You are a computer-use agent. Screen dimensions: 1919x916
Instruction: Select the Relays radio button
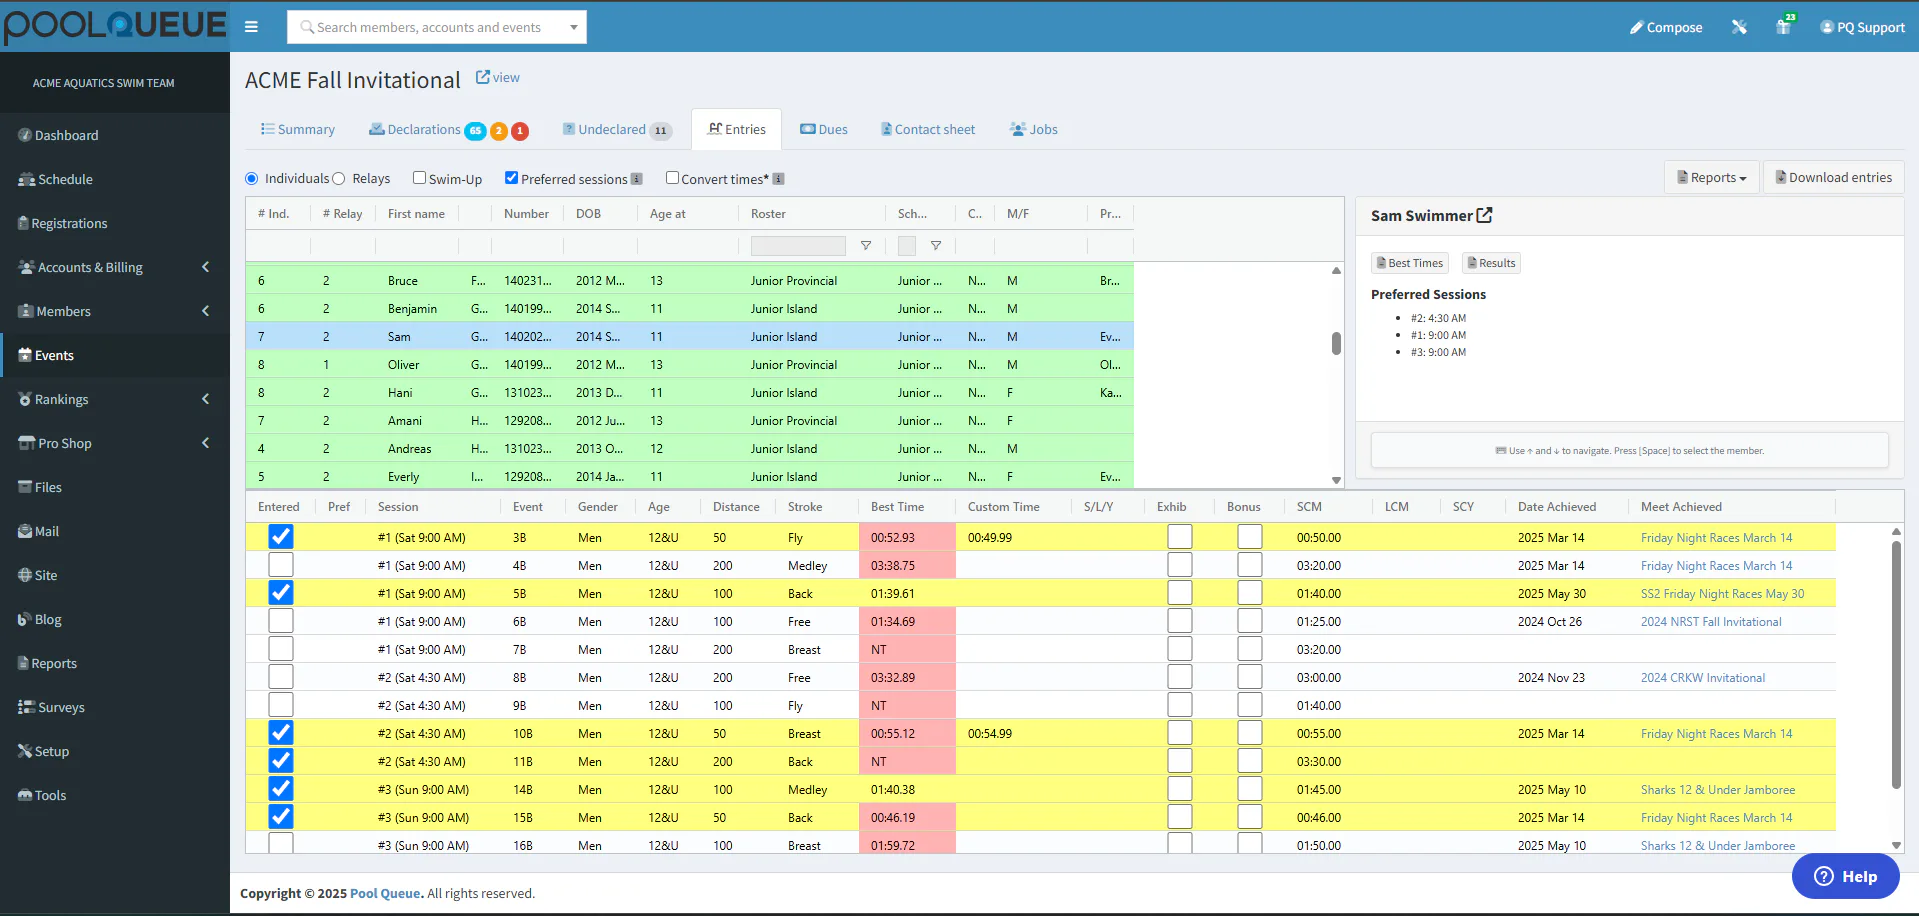click(339, 178)
